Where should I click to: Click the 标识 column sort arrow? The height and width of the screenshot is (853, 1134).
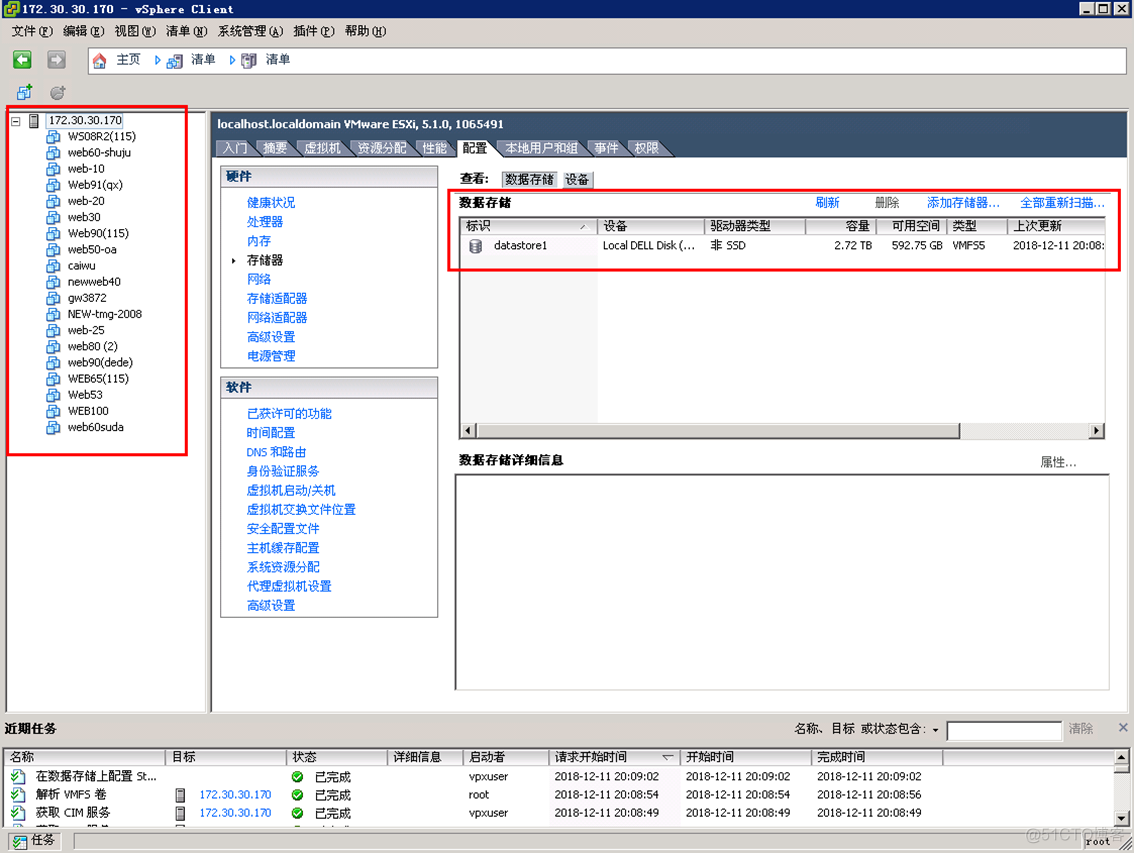coord(583,226)
